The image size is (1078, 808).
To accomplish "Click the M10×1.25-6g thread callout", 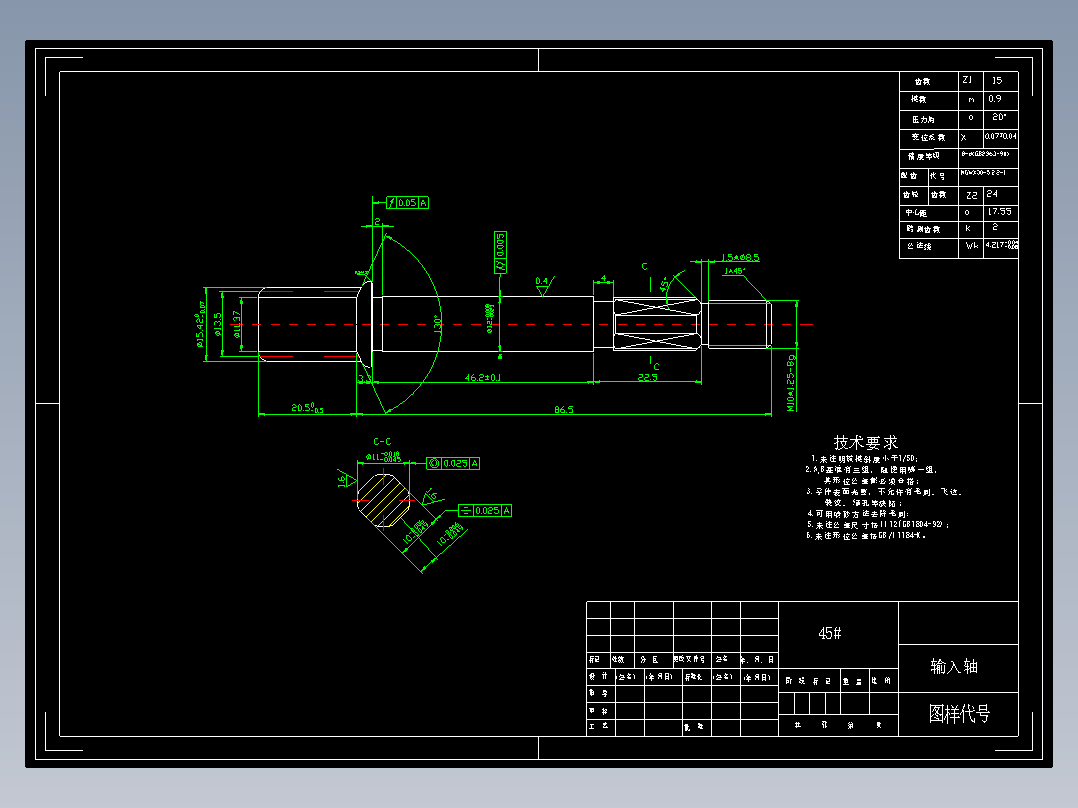I will tap(791, 383).
